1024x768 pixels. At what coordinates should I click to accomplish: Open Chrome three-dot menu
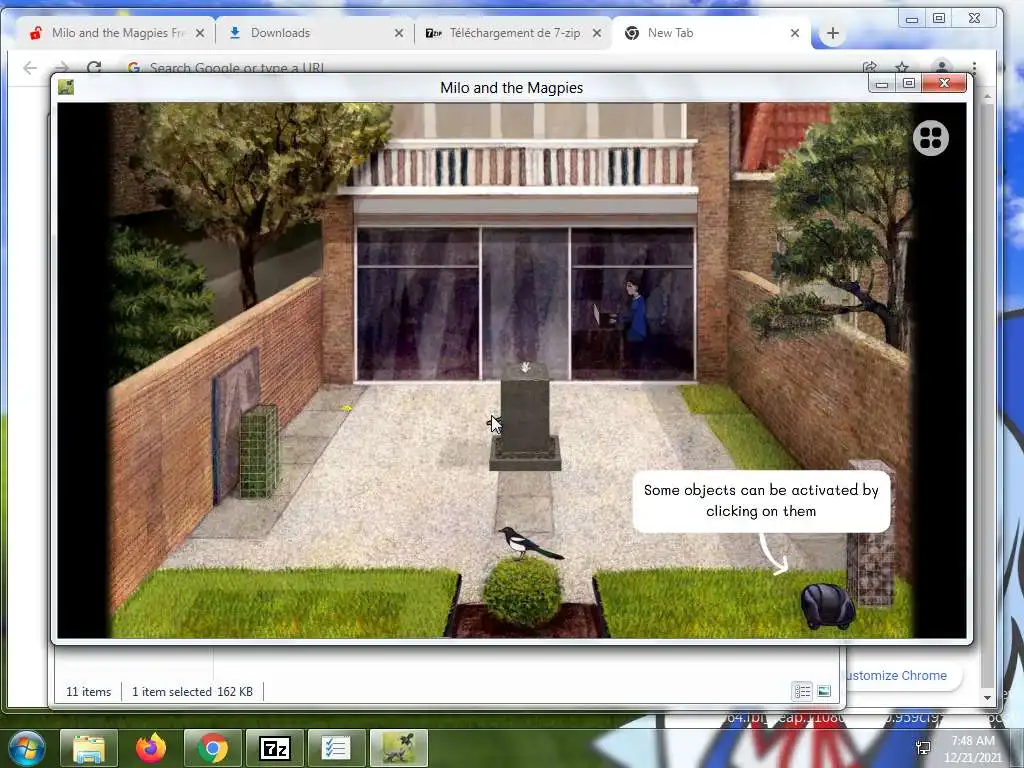974,67
